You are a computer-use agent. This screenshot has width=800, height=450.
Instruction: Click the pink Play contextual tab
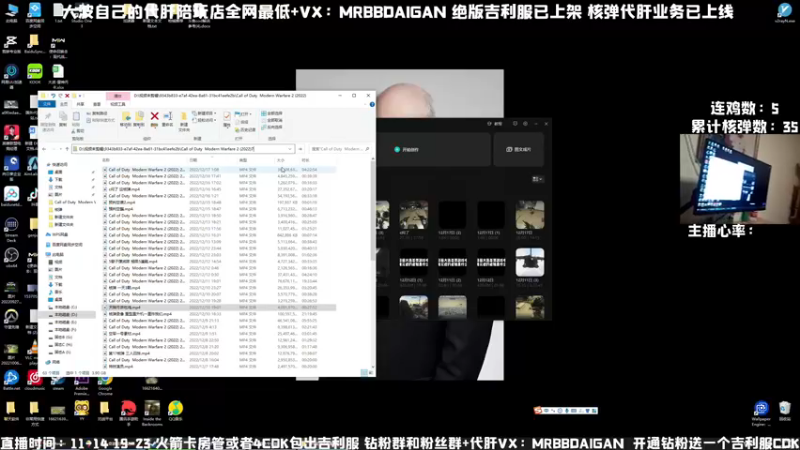coord(118,96)
